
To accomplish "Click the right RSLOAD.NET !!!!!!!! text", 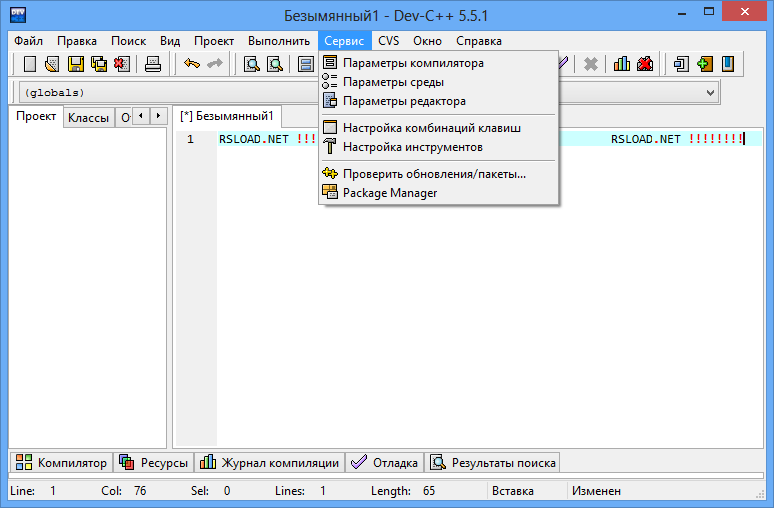I will 677,140.
